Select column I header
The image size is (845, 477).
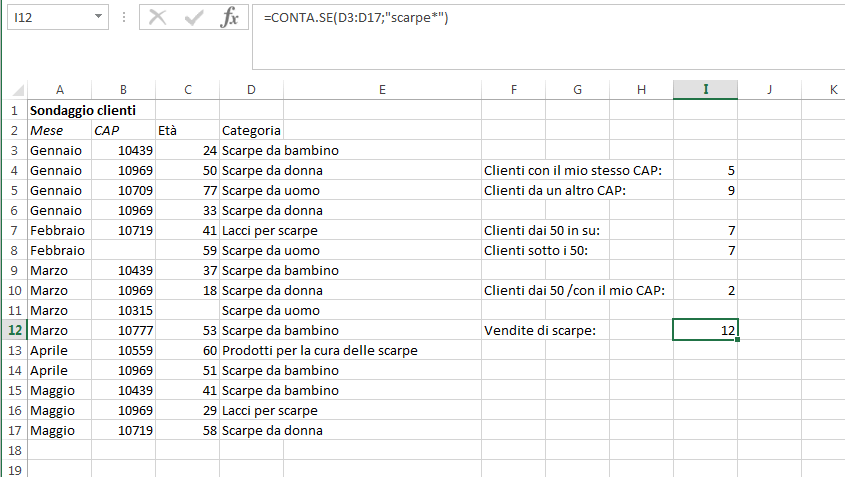[705, 89]
